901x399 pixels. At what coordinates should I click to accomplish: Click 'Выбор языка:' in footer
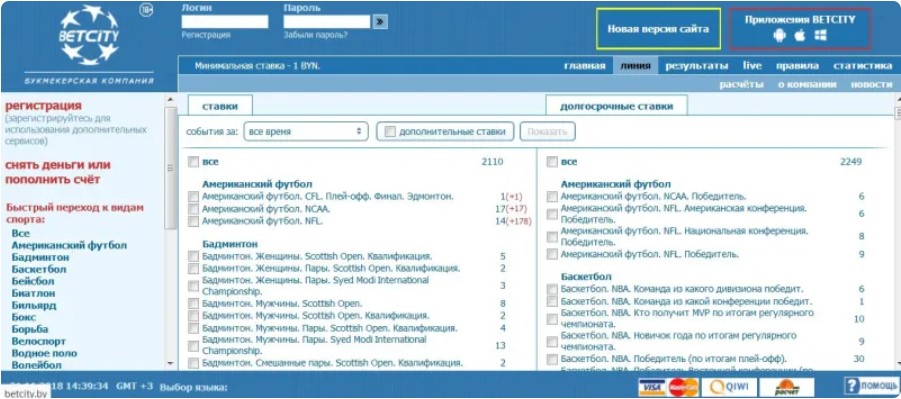coord(193,387)
